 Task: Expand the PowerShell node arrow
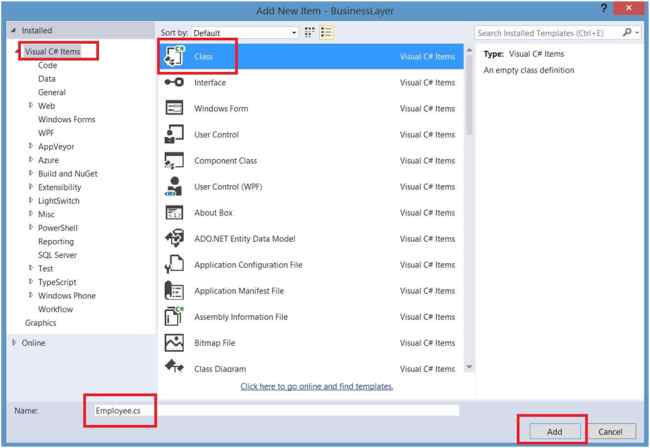coord(31,227)
